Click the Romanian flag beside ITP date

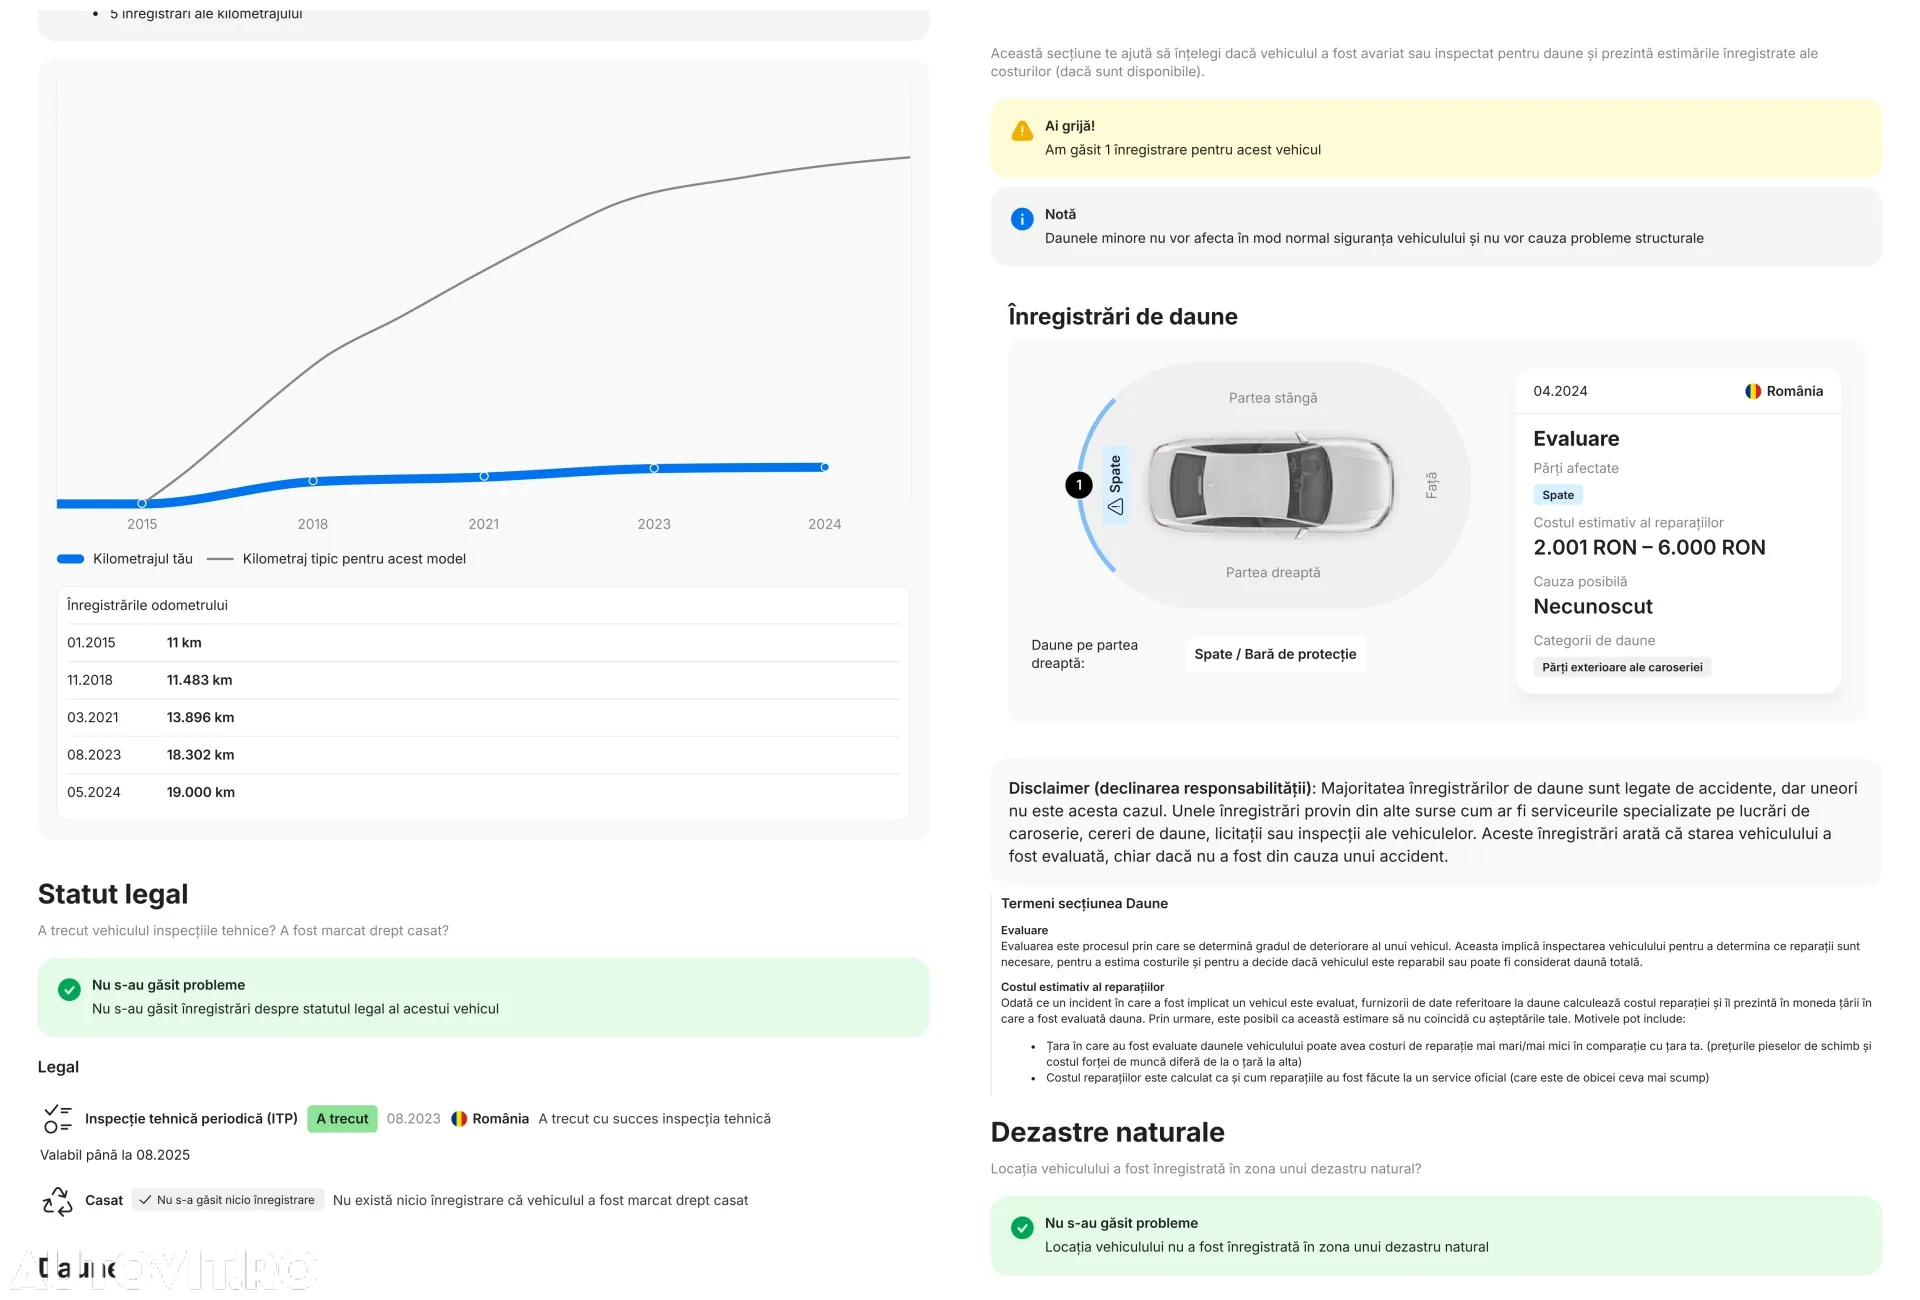459,1119
